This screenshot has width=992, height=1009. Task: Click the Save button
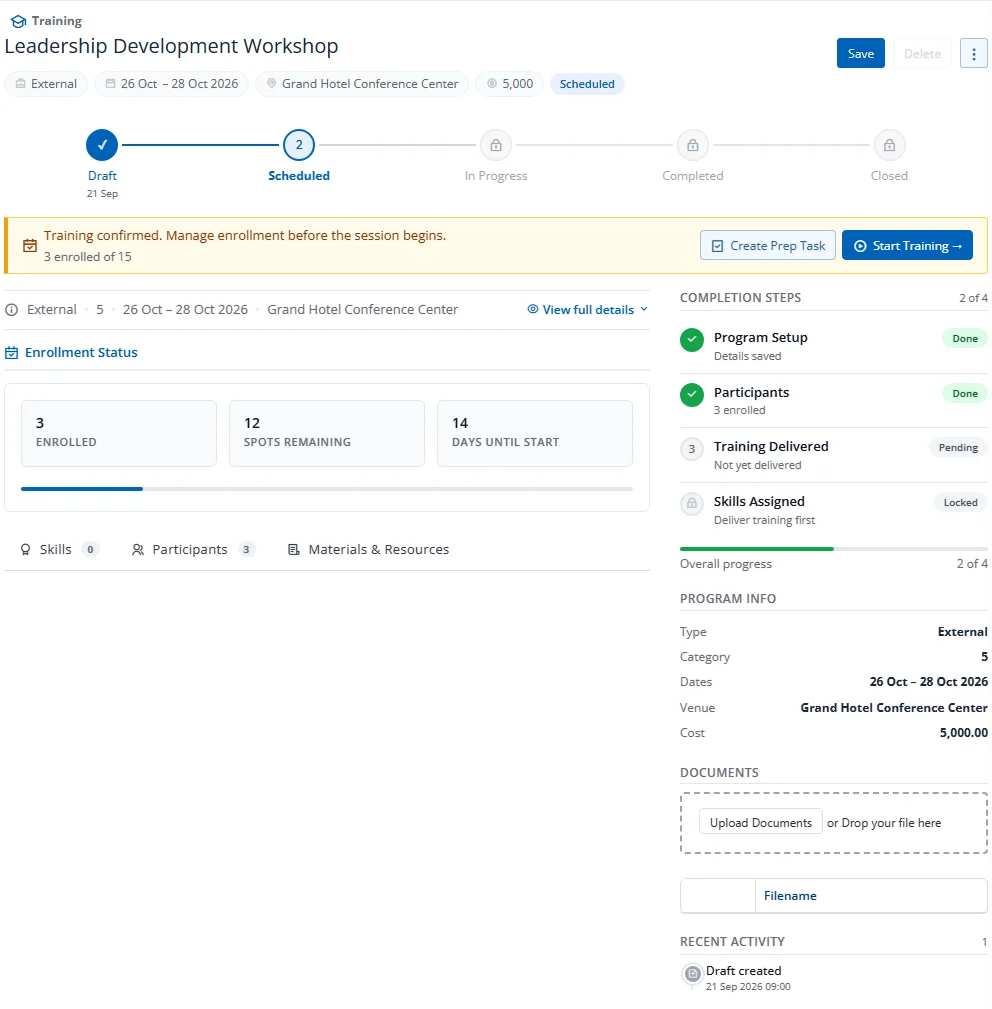point(860,53)
